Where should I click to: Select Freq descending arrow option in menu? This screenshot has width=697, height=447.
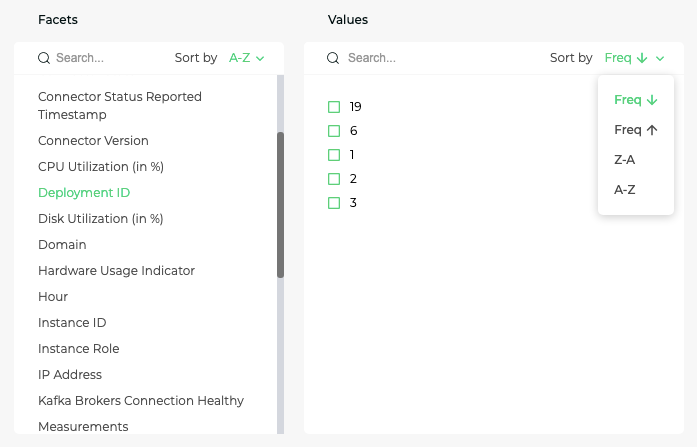click(636, 100)
